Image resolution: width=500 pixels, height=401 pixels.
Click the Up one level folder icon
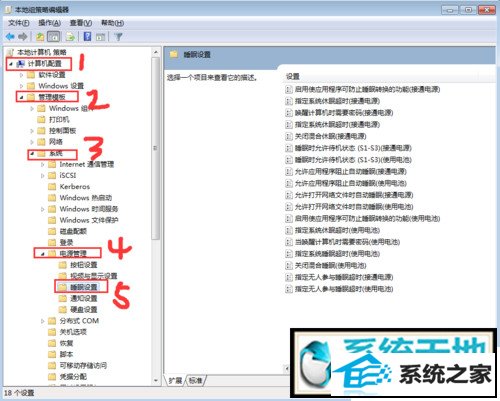click(40, 37)
